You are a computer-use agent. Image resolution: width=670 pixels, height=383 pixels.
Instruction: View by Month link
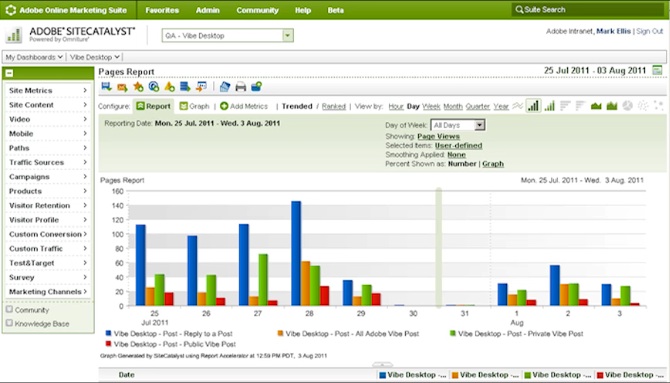coord(453,106)
